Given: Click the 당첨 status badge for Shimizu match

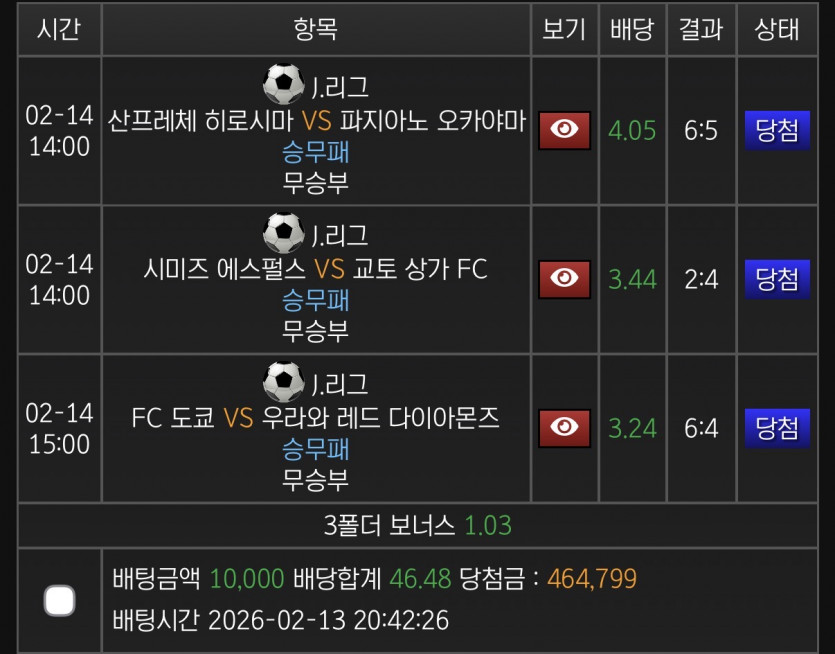Looking at the screenshot, I should point(777,279).
